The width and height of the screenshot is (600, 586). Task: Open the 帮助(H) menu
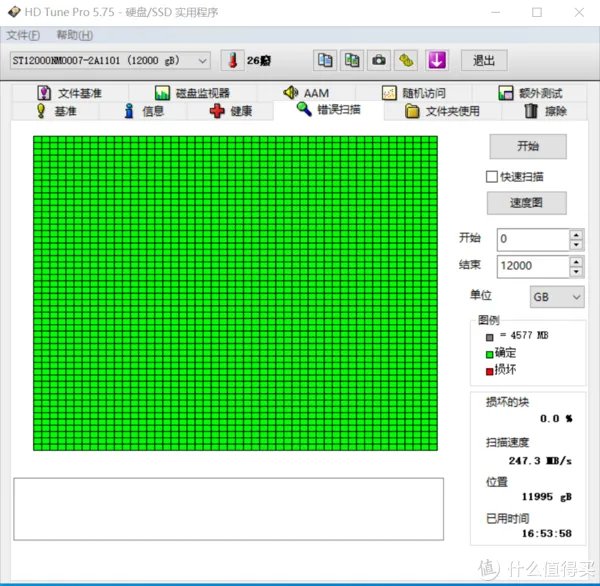pos(75,35)
